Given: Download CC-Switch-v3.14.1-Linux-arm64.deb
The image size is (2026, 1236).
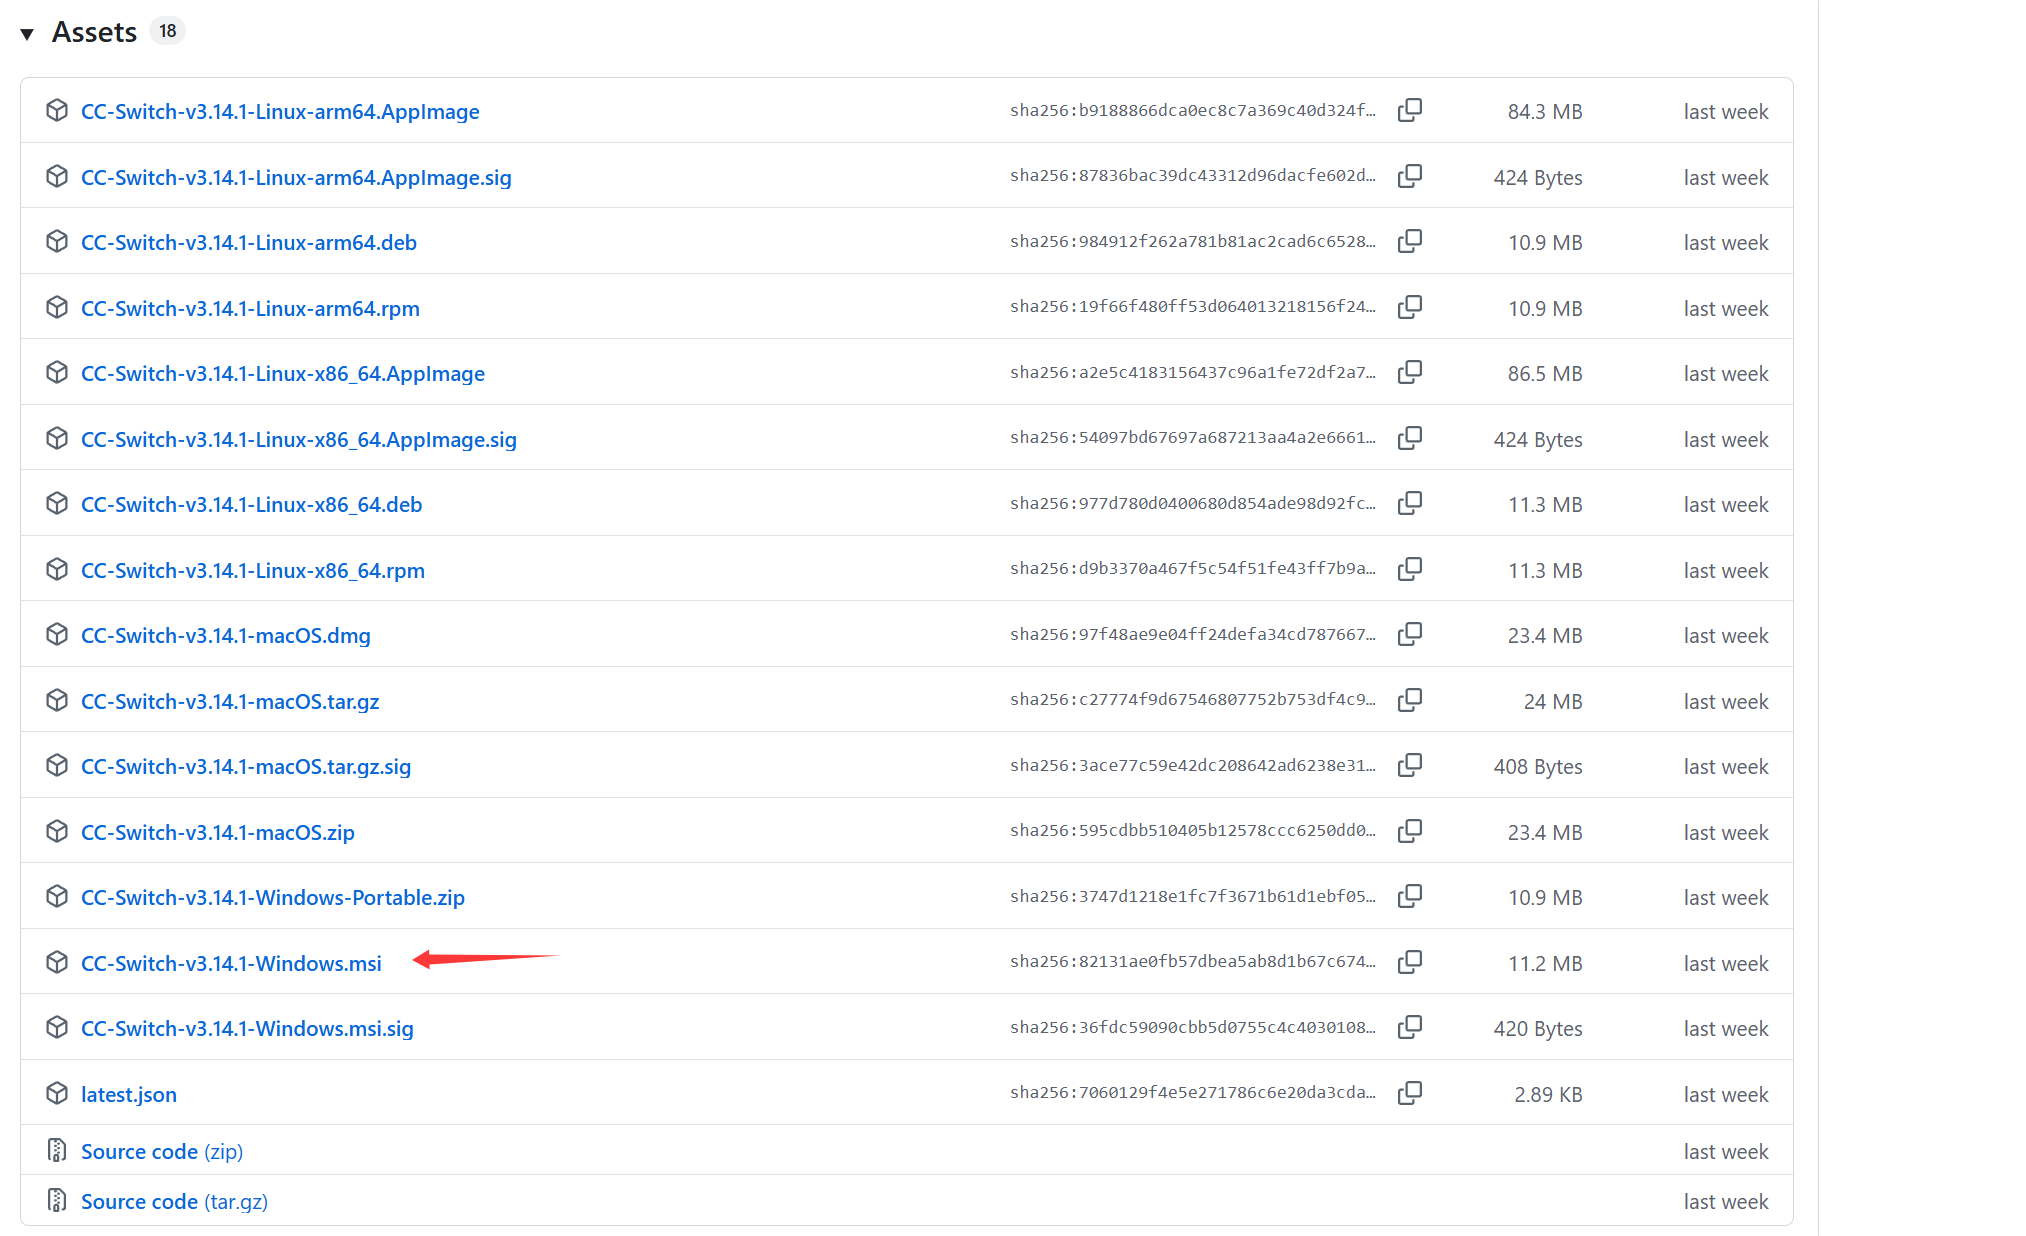Looking at the screenshot, I should (x=249, y=242).
